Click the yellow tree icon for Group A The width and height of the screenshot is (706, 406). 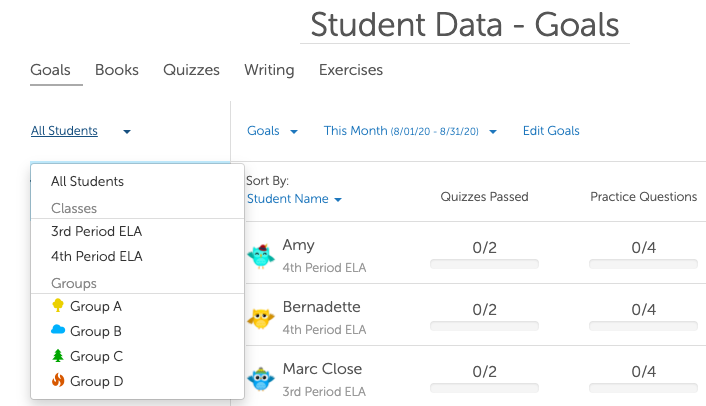[58, 306]
